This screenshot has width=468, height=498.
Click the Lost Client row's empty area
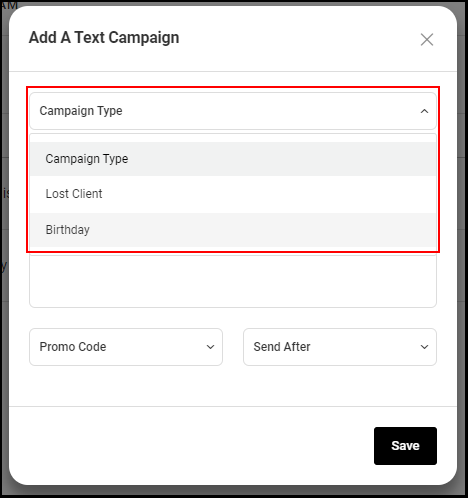(267, 194)
